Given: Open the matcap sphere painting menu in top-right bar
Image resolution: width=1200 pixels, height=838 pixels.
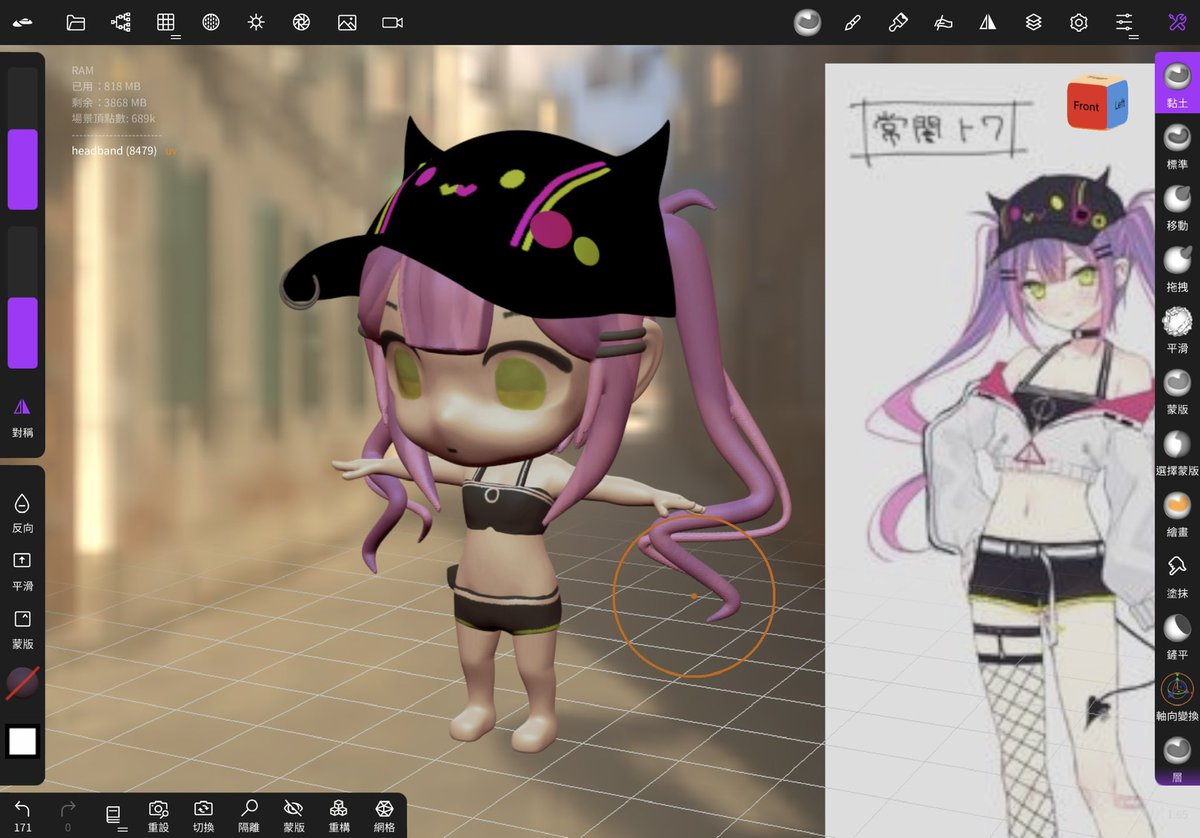Looking at the screenshot, I should pos(807,22).
